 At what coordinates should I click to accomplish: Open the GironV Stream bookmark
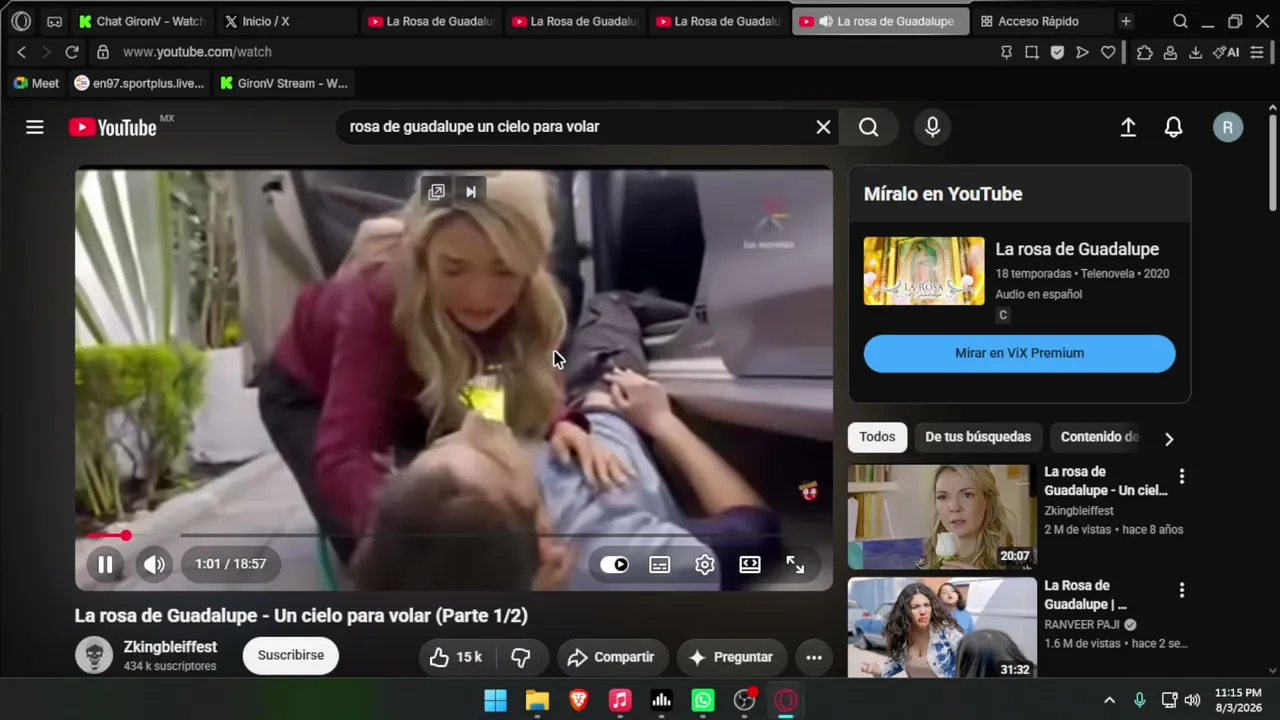284,83
